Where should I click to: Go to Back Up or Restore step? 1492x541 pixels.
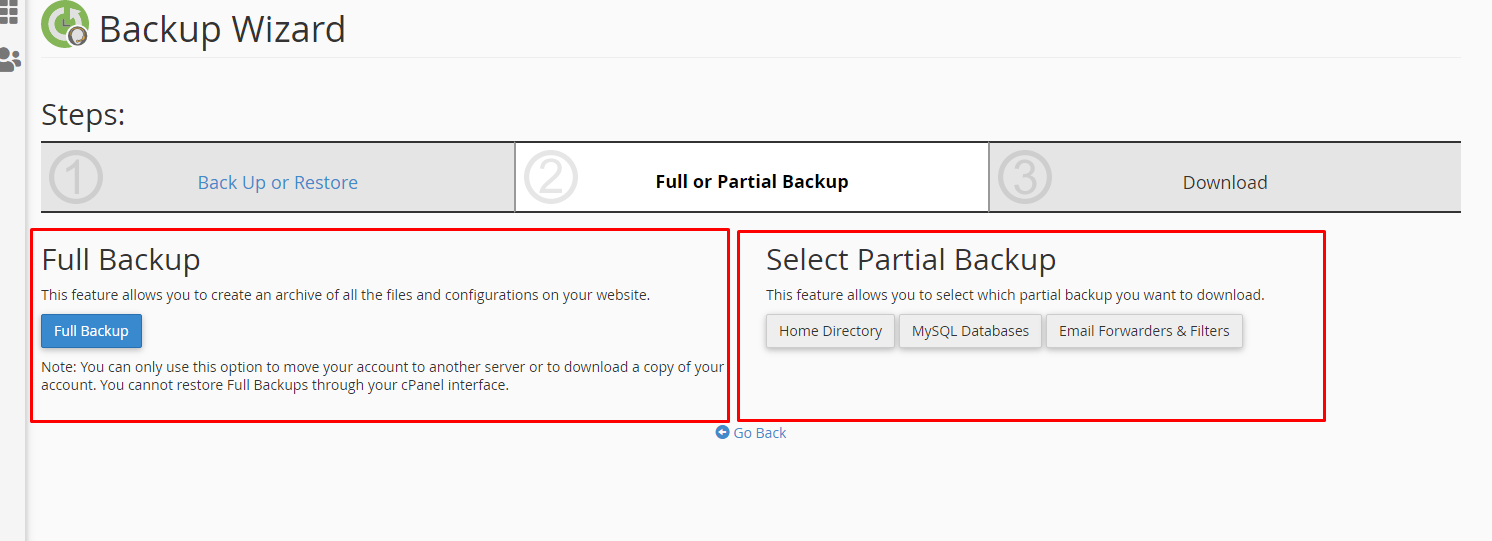click(x=278, y=183)
